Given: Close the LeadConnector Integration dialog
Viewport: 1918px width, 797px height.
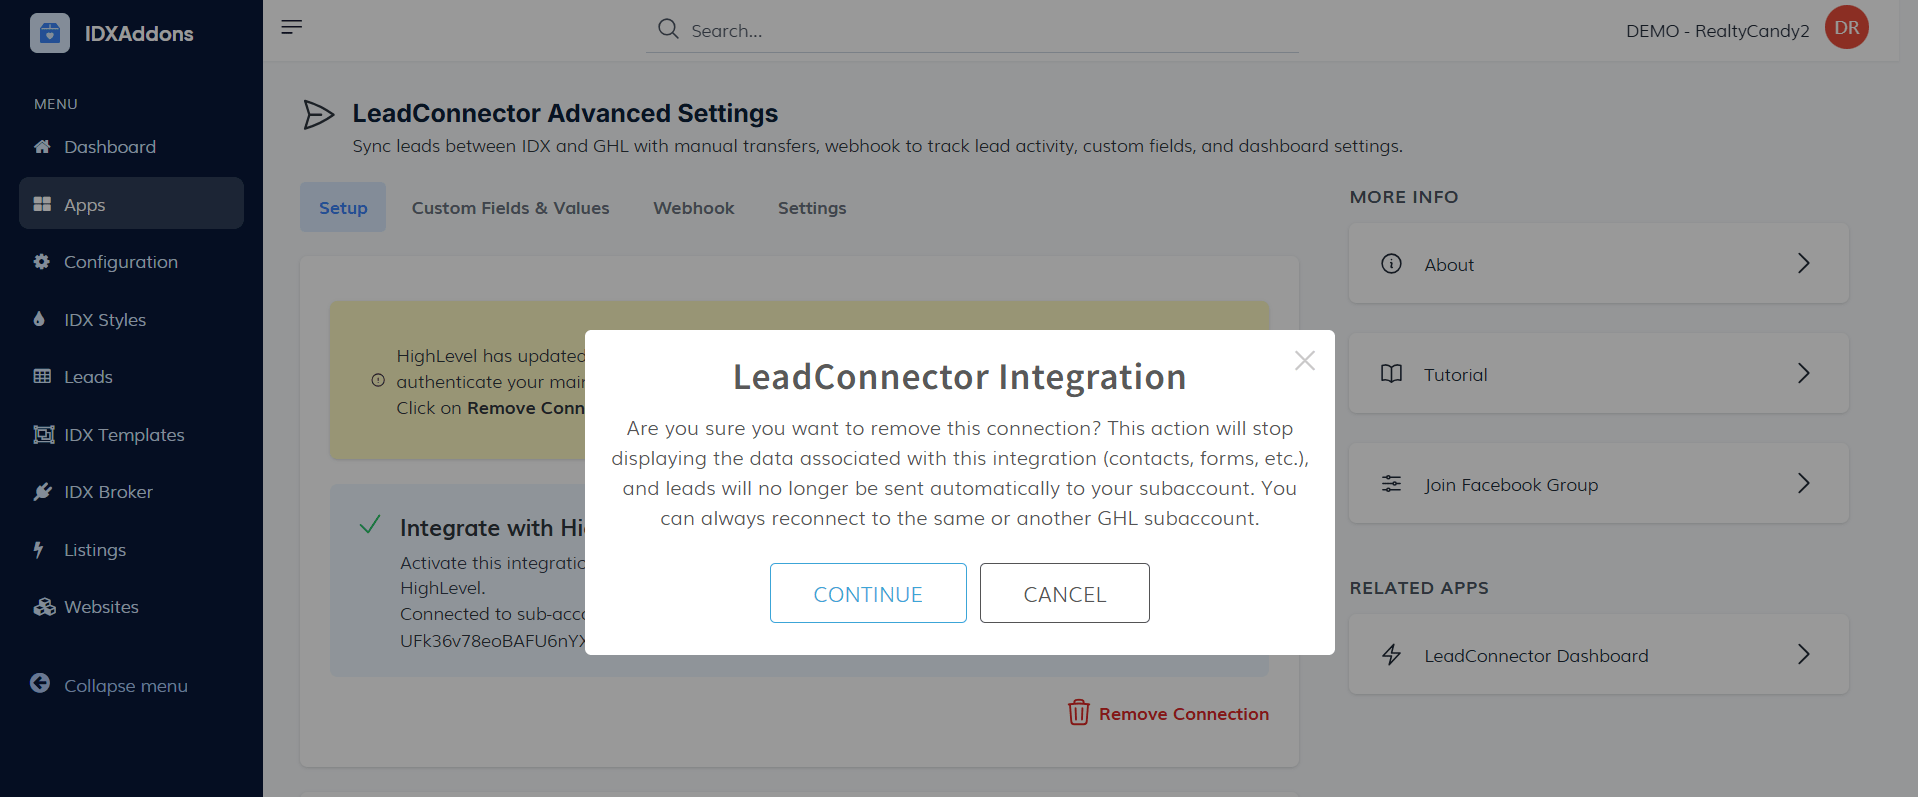Looking at the screenshot, I should coord(1304,361).
